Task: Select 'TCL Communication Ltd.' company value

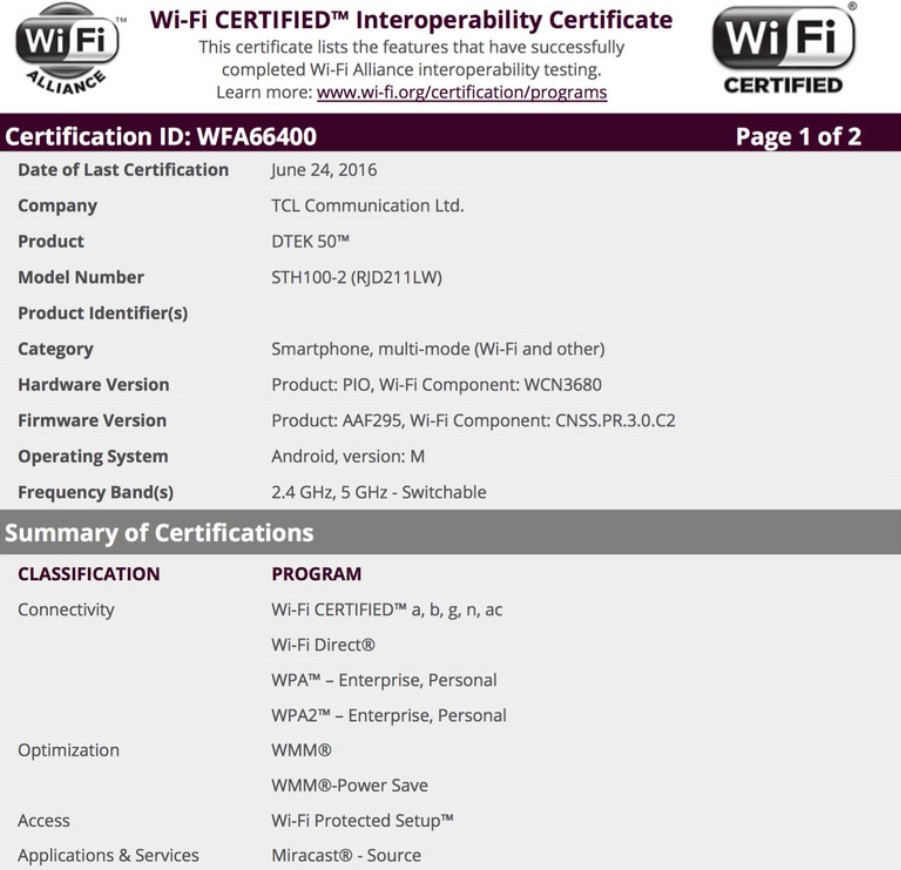Action: [x=367, y=206]
